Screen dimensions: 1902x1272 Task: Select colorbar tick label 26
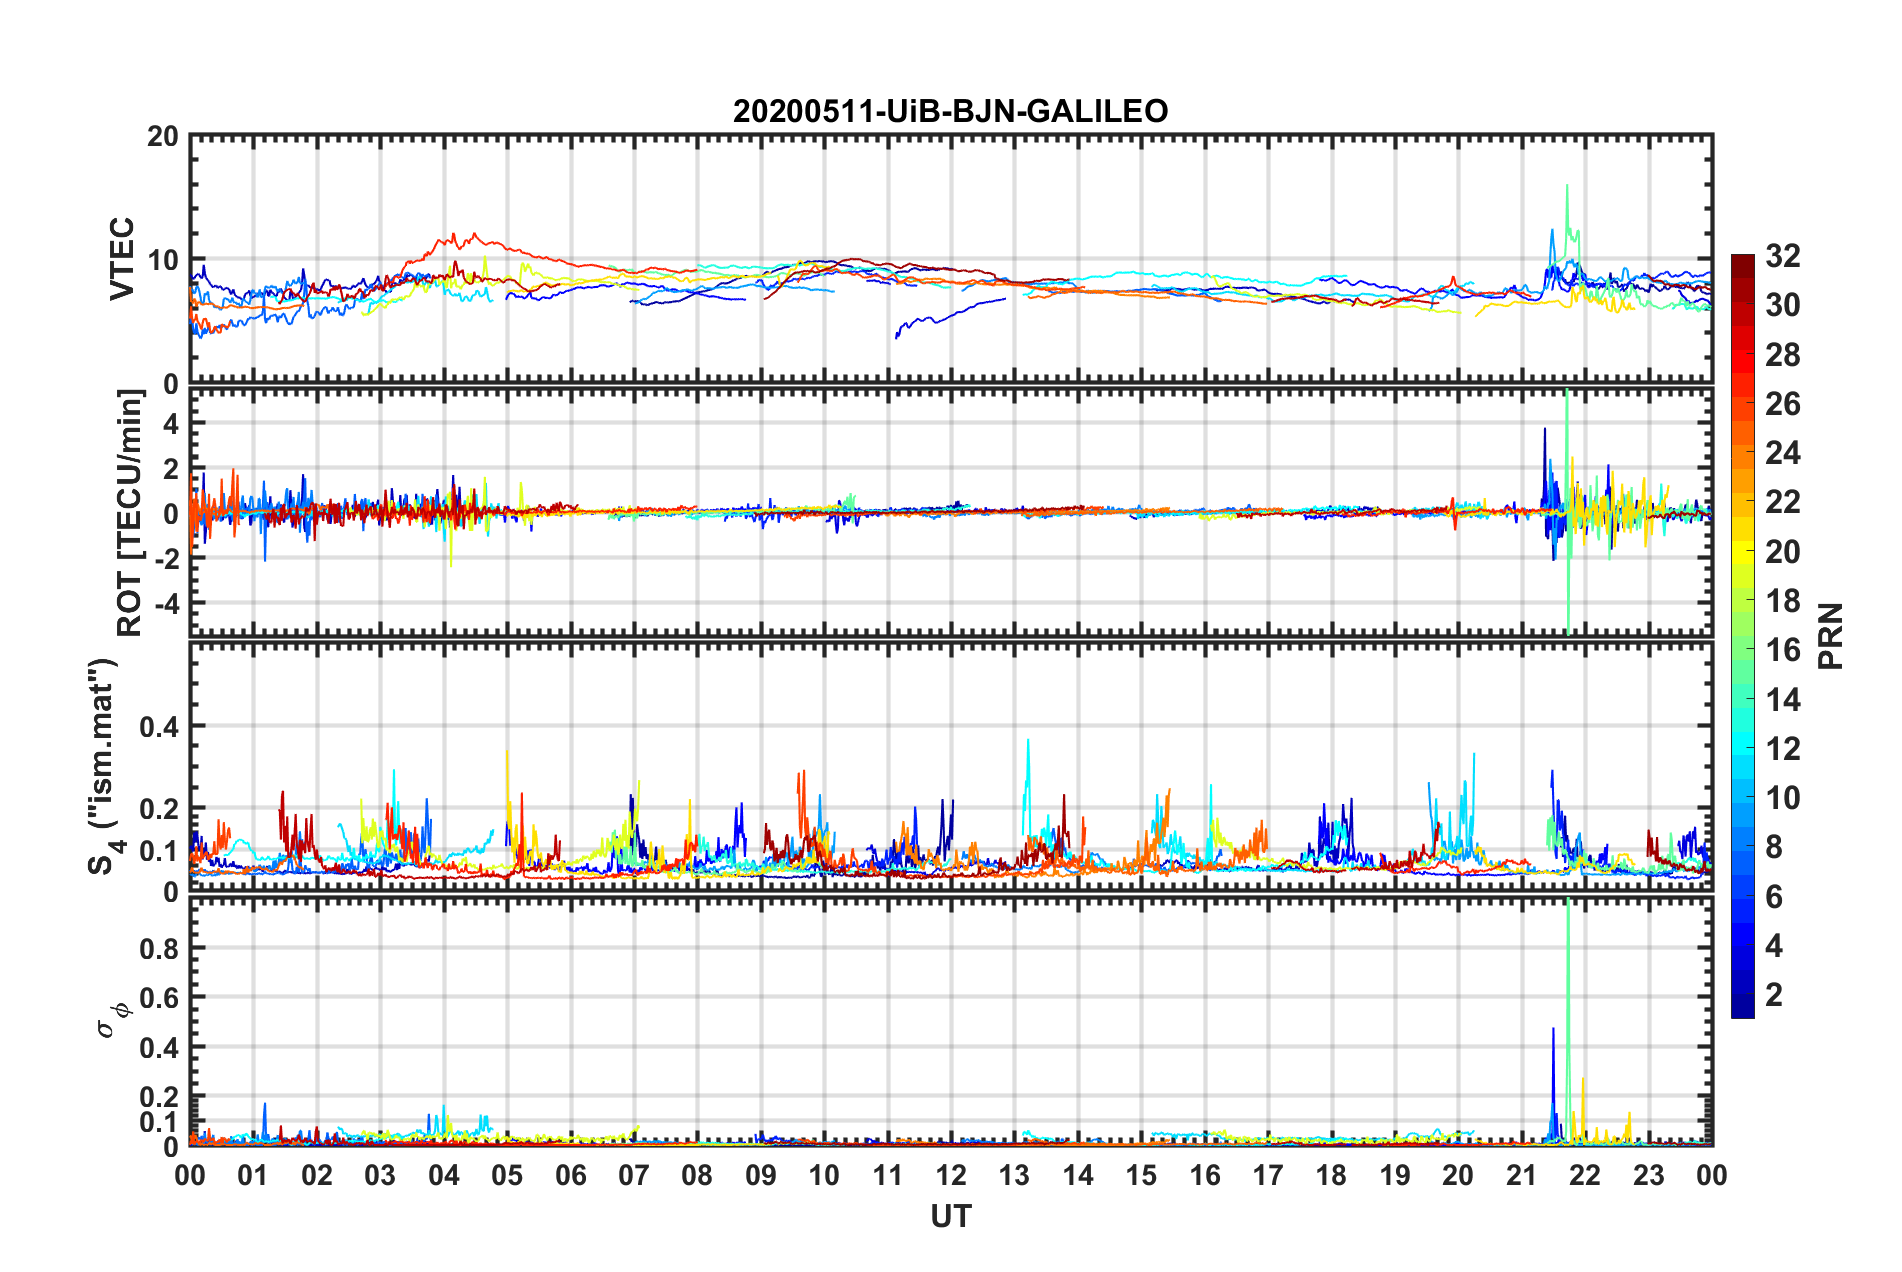point(1782,404)
